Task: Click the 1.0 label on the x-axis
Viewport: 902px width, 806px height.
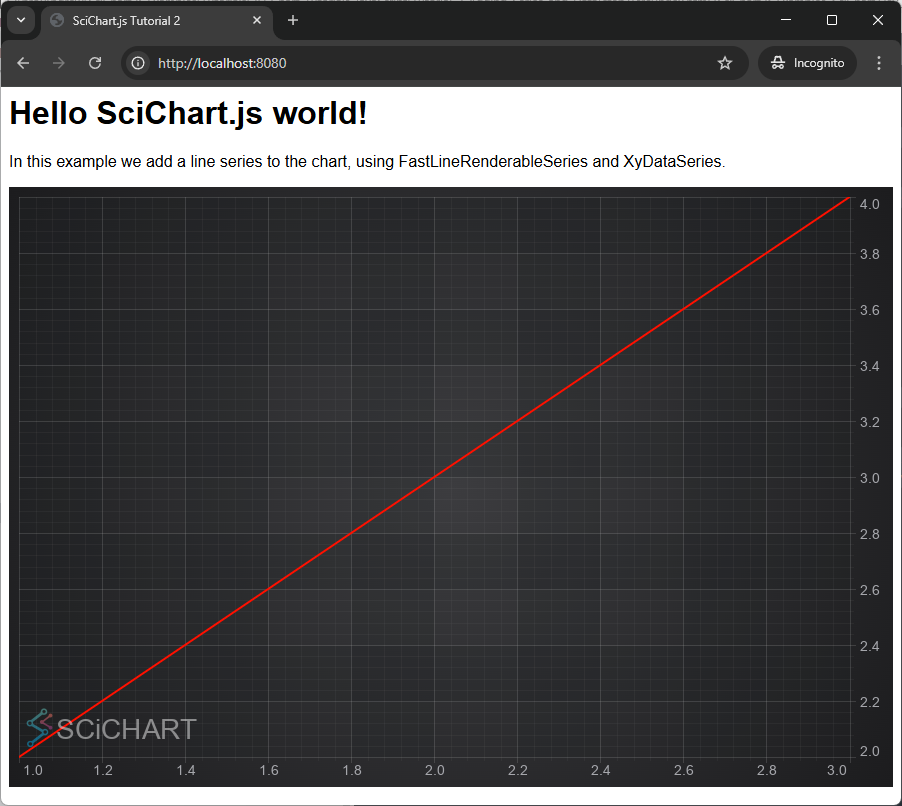Action: coord(32,770)
